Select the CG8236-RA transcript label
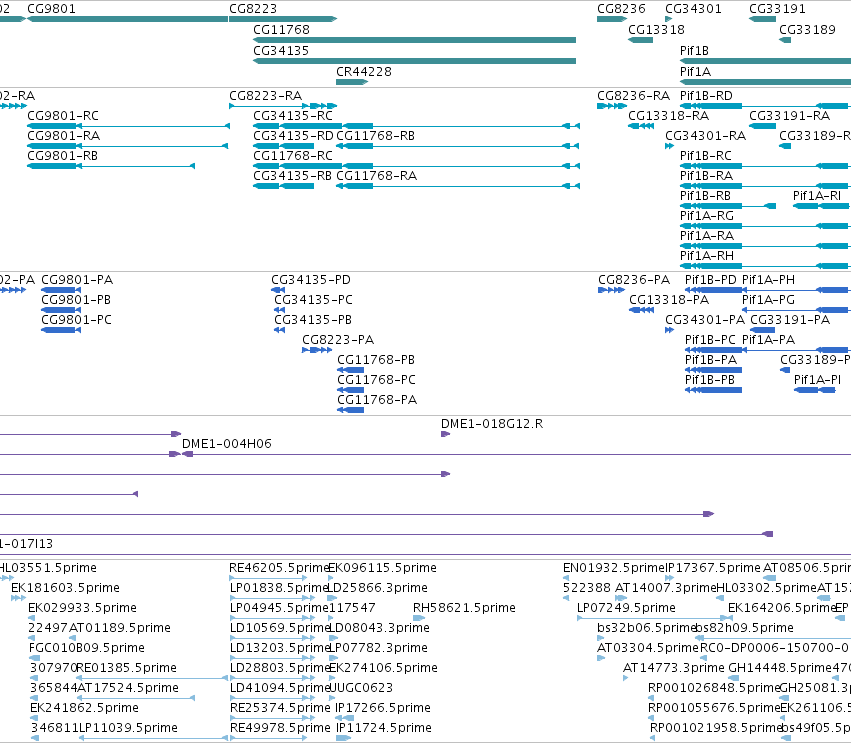 point(633,96)
